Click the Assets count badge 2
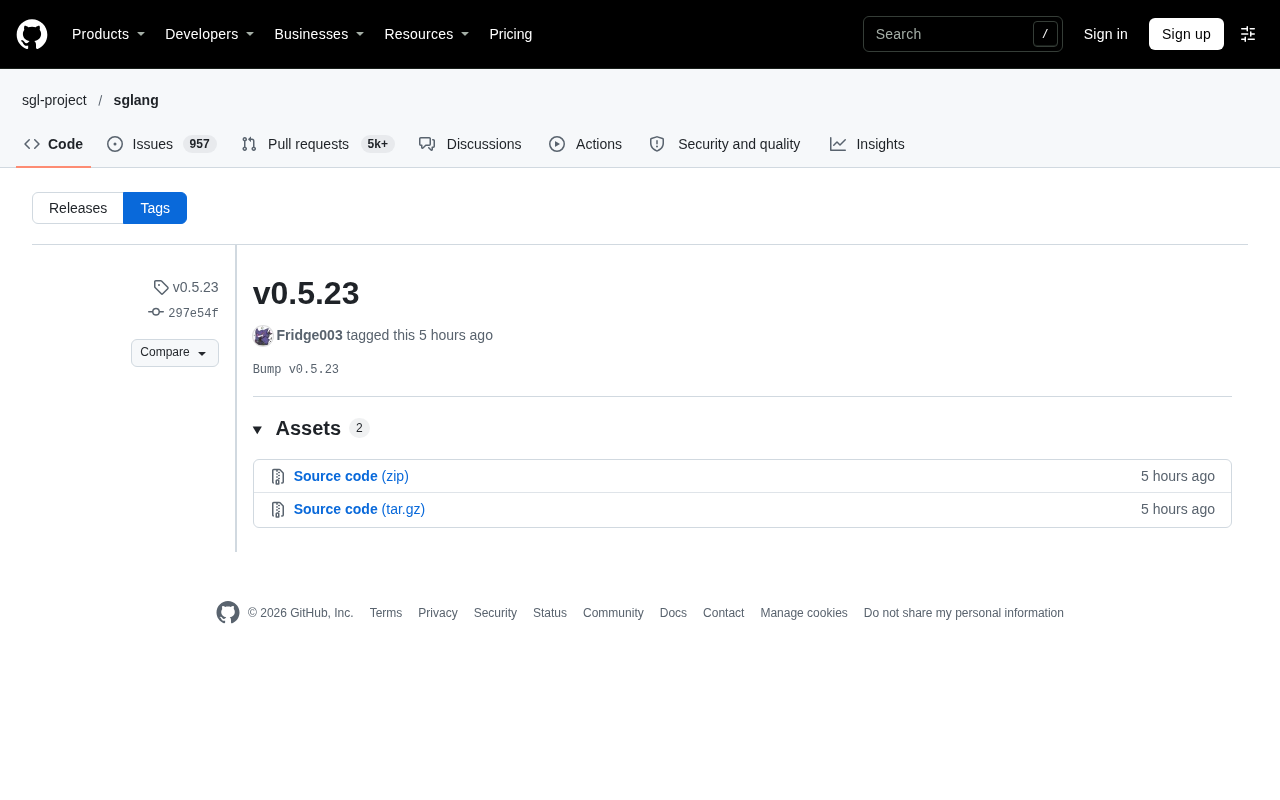Viewport: 1280px width, 800px height. 360,428
